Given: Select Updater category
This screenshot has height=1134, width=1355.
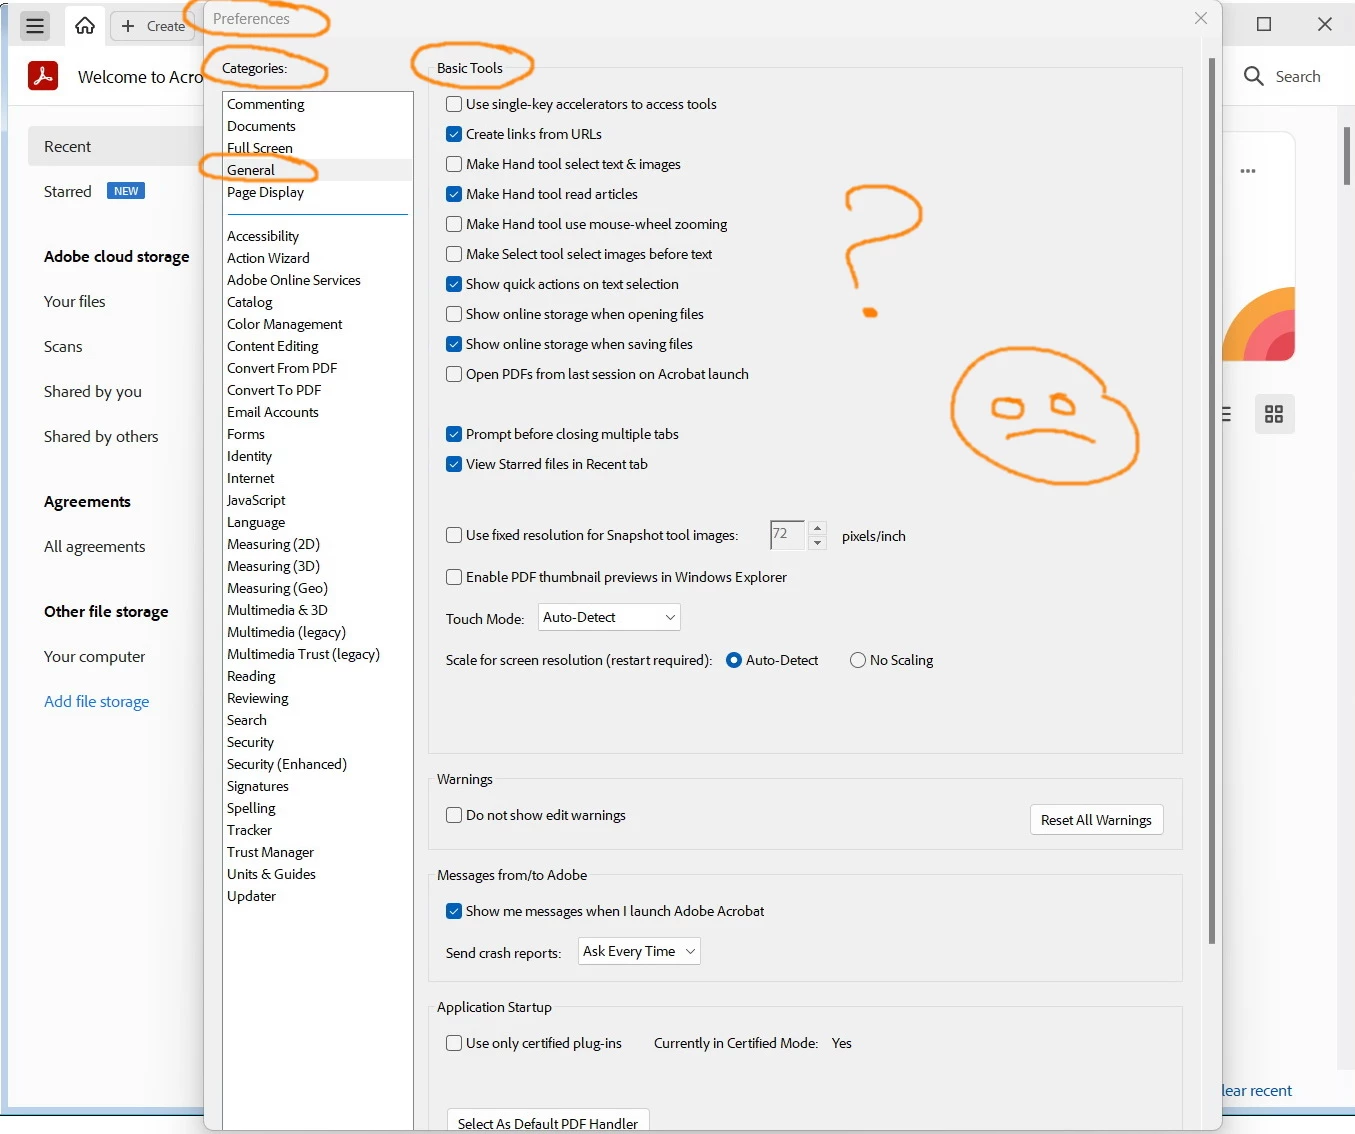Looking at the screenshot, I should 251,896.
